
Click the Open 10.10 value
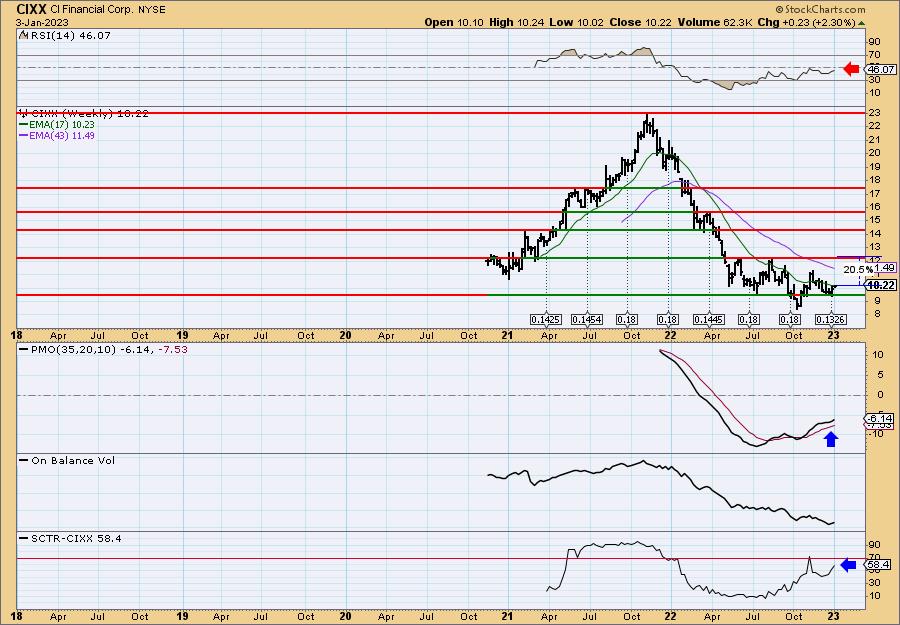(455, 22)
